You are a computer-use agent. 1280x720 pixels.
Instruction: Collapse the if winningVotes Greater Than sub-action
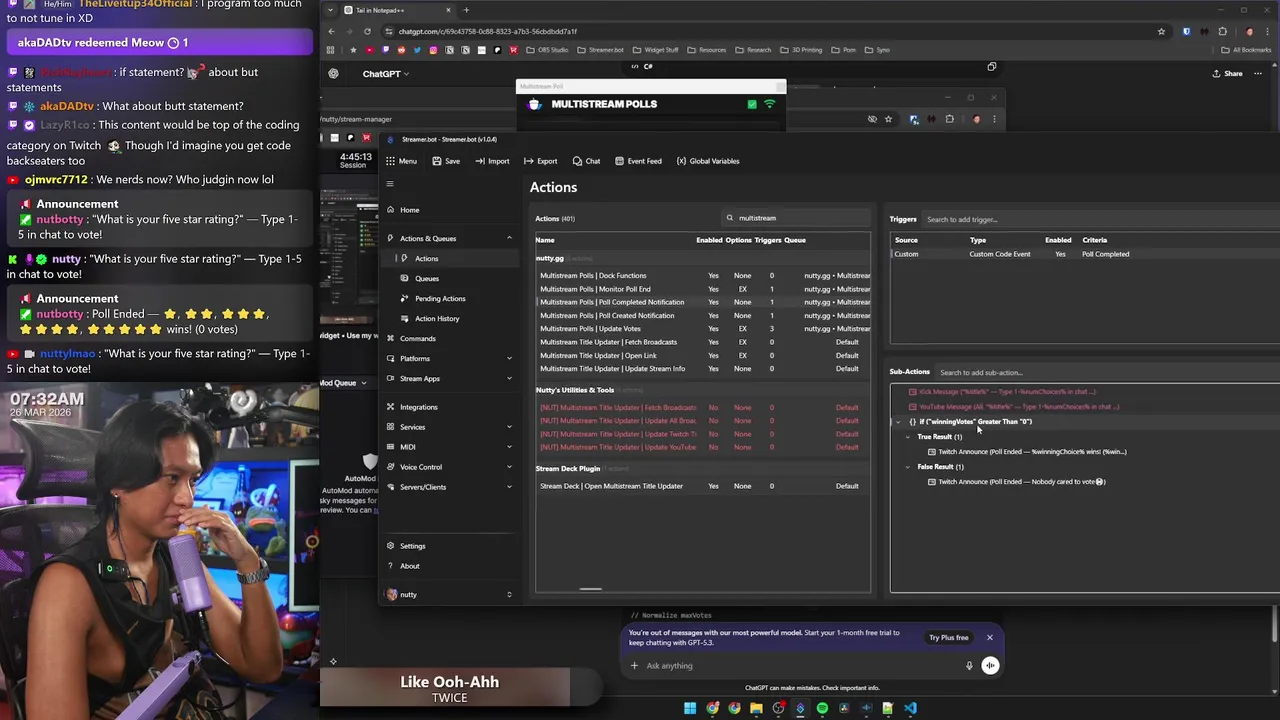[x=899, y=422]
